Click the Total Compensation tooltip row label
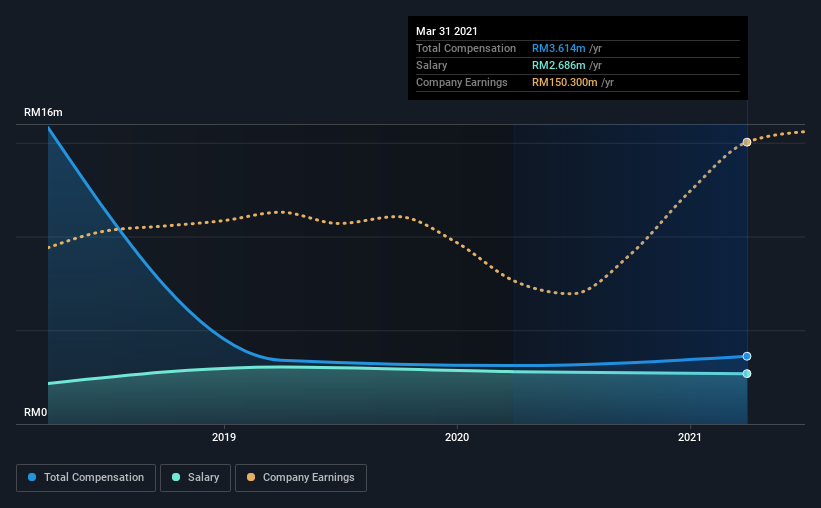This screenshot has height=508, width=821. [466, 48]
